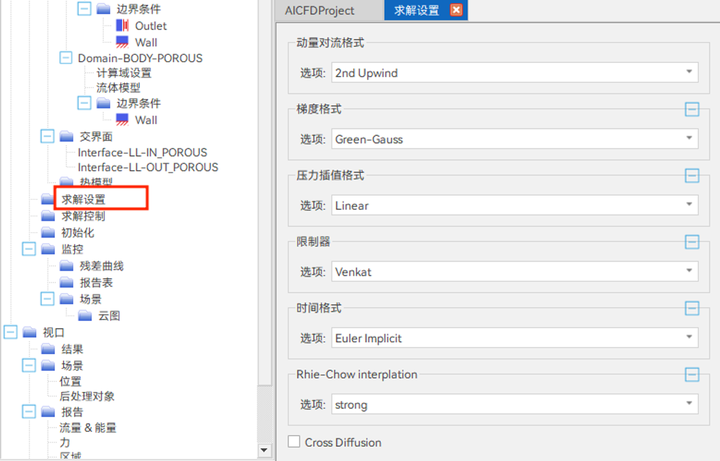The width and height of the screenshot is (720, 461).
Task: Open the Green-Gauss gradient dropdown
Action: point(515,139)
